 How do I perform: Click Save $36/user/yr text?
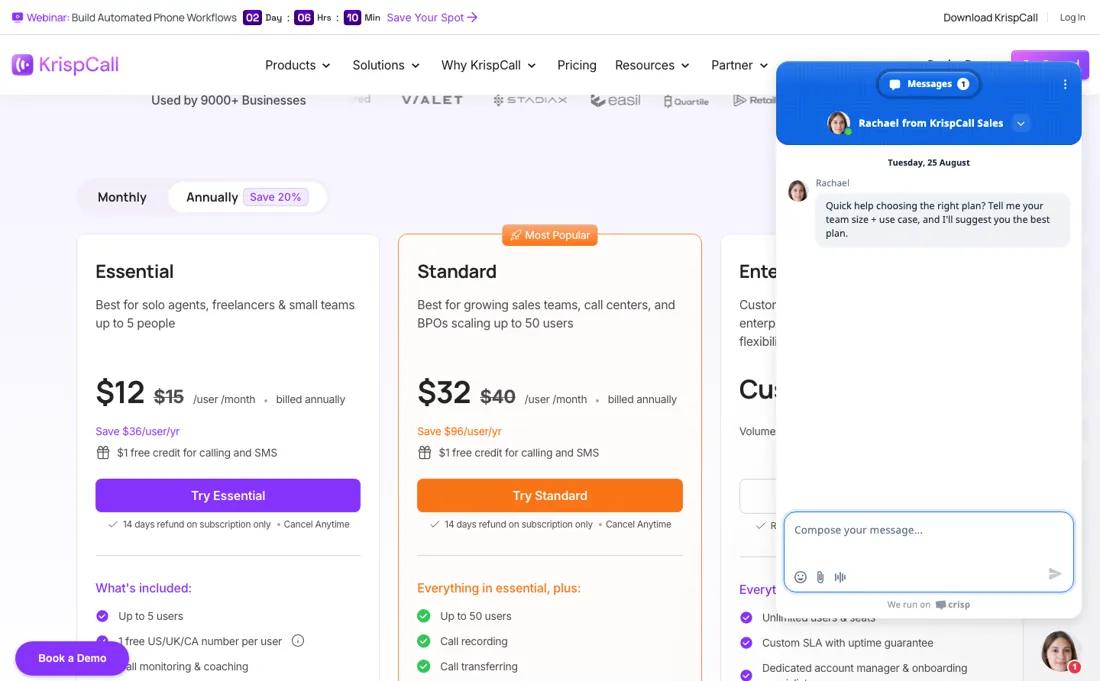click(x=138, y=431)
